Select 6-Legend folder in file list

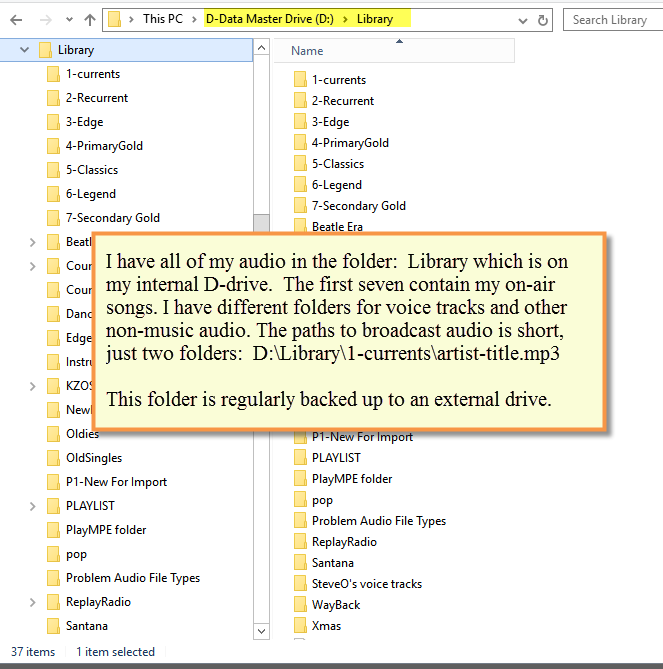[x=336, y=185]
